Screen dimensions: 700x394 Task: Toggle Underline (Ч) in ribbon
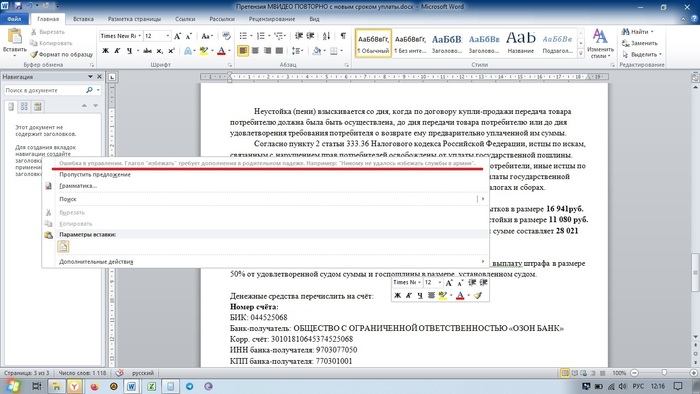[x=129, y=51]
